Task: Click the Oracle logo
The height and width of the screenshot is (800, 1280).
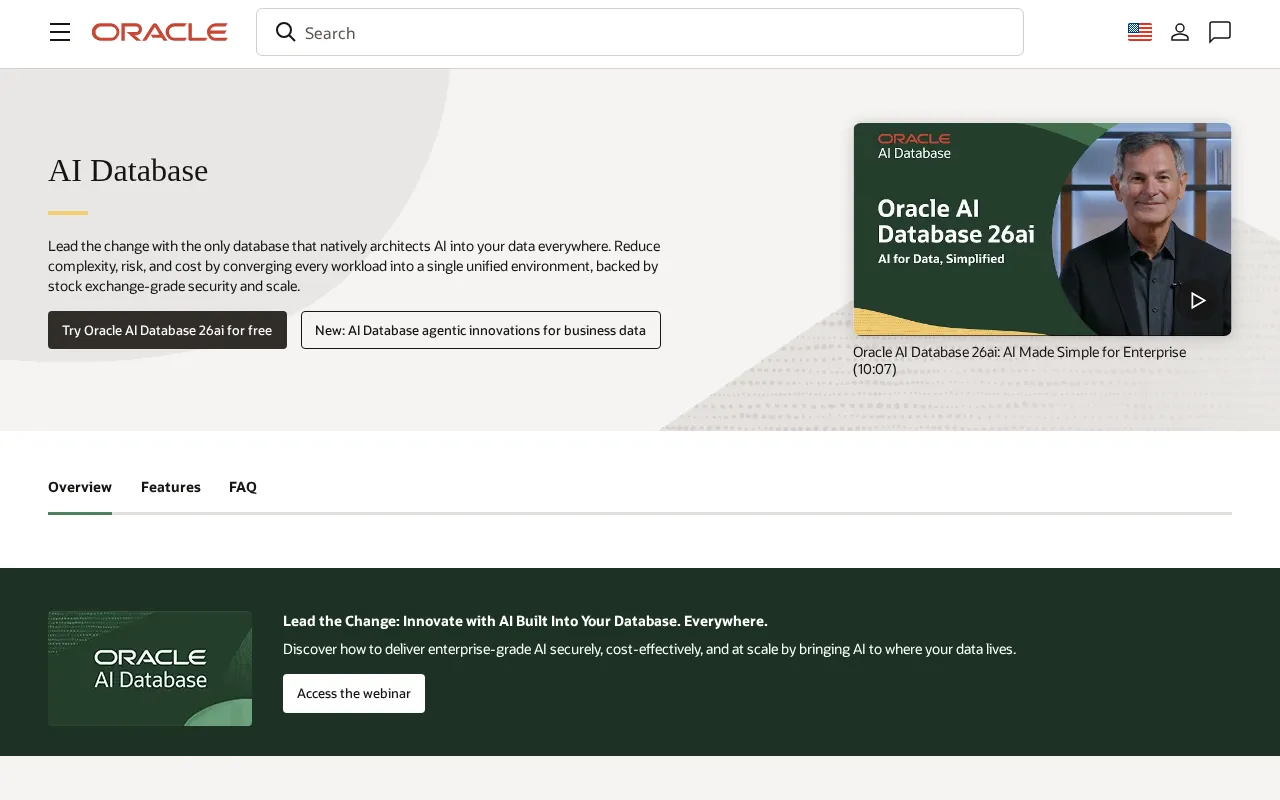Action: point(160,32)
